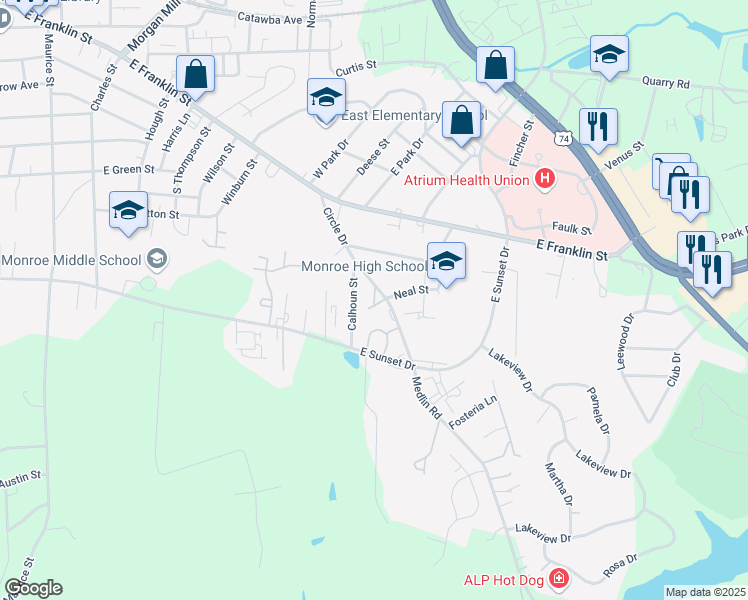Click the Atrium Health Union hospital icon
Image resolution: width=748 pixels, height=600 pixels.
click(545, 179)
